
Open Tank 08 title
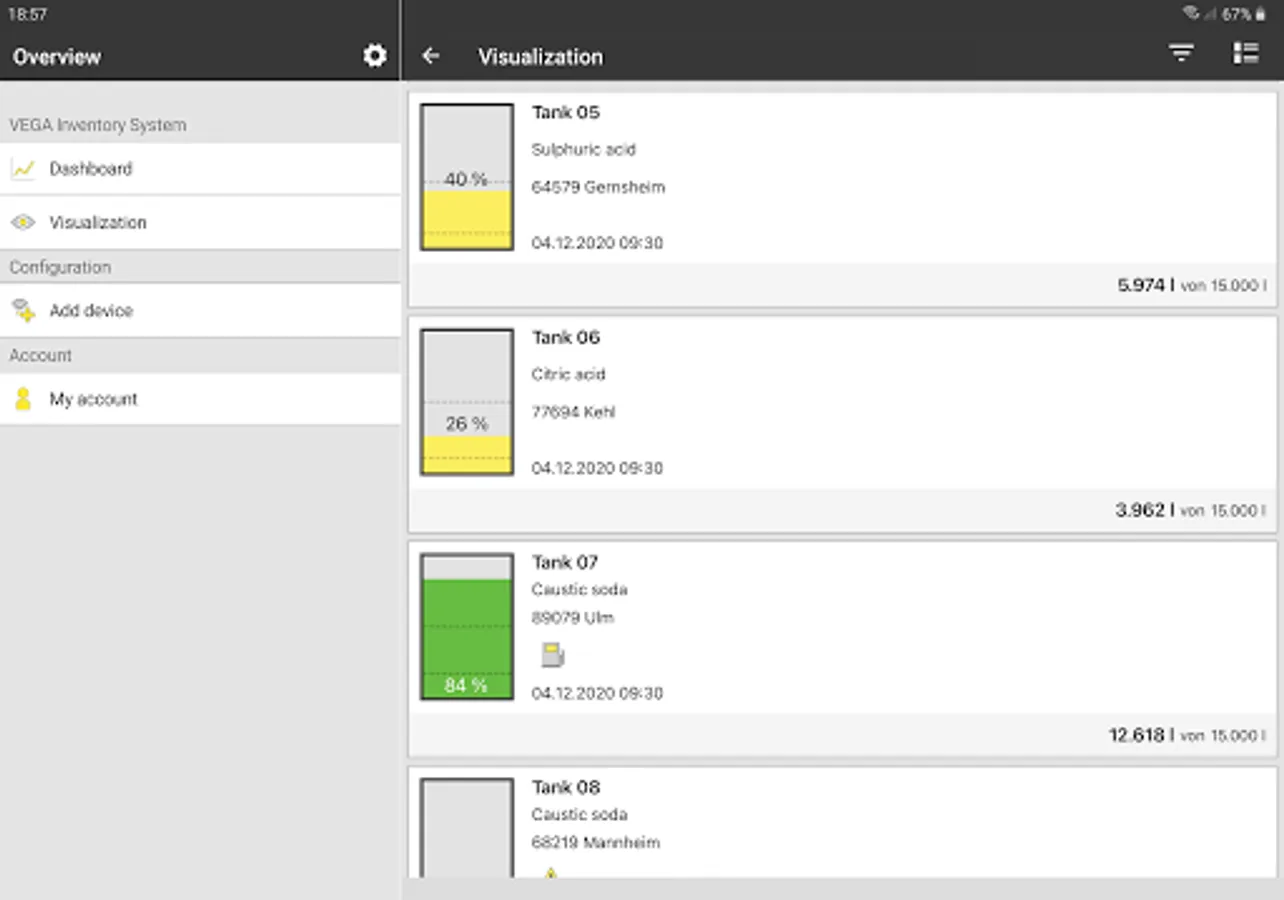tap(566, 787)
